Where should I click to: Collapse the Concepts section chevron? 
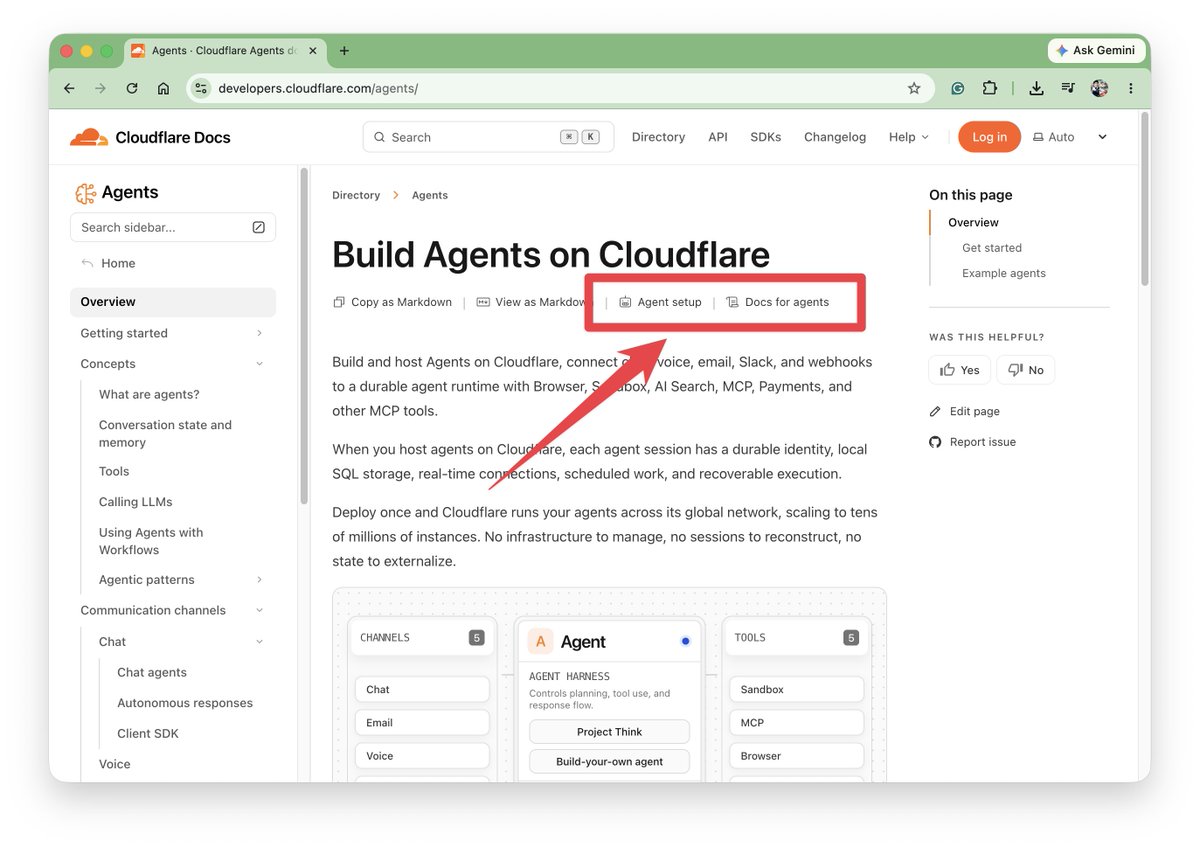(x=259, y=364)
